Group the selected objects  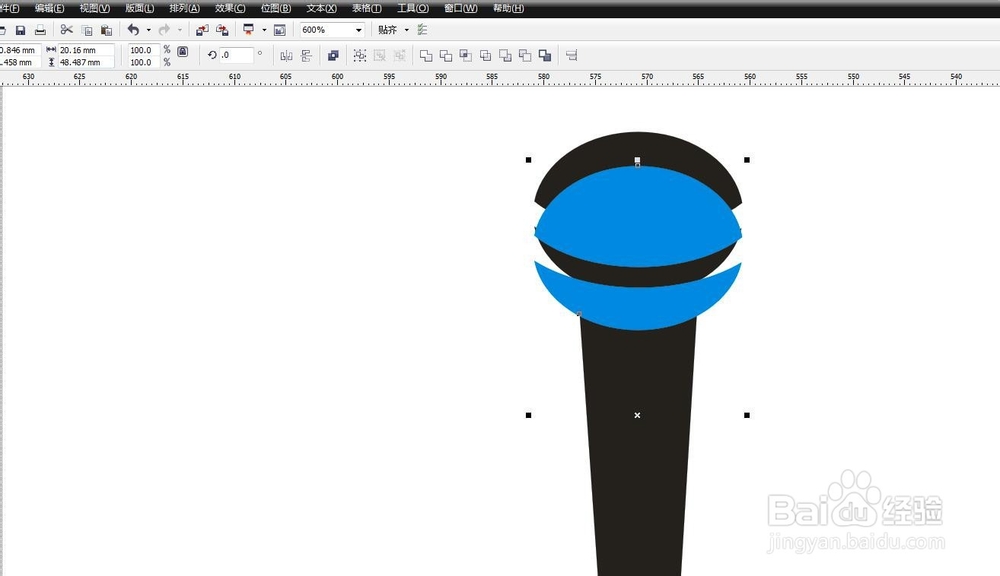[360, 55]
